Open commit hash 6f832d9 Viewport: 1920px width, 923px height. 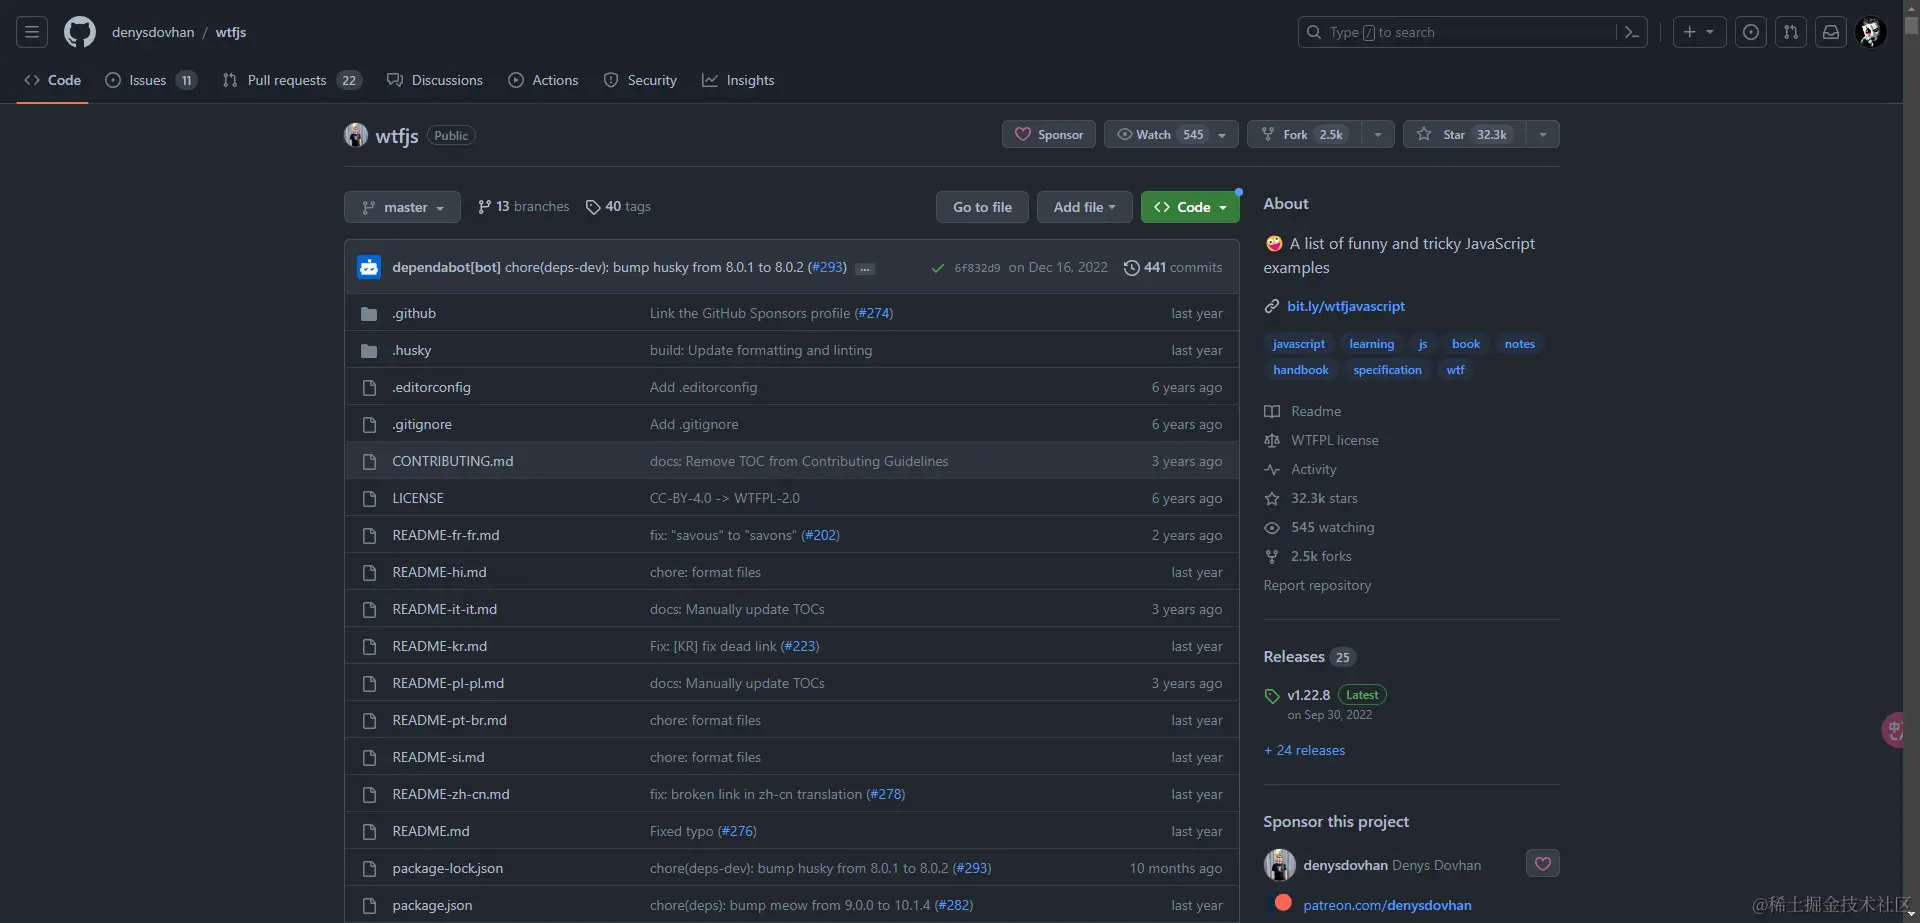(x=977, y=268)
